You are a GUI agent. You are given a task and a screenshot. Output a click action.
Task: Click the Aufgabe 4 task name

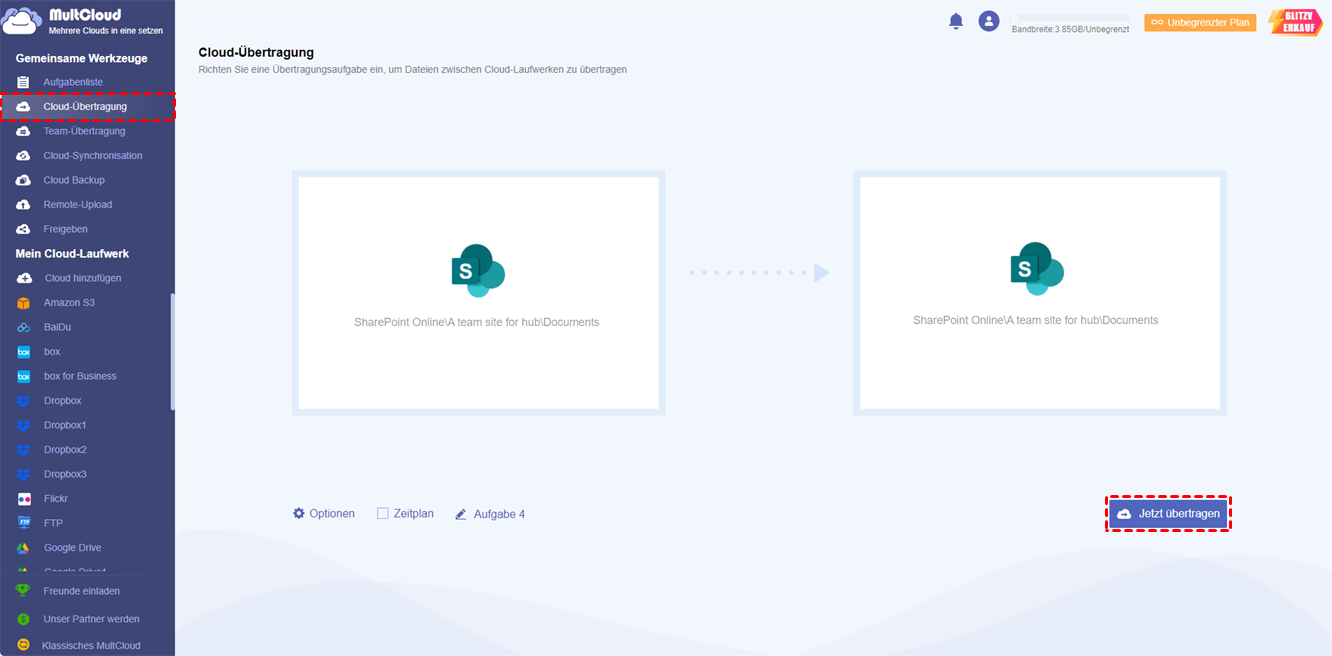tap(499, 514)
